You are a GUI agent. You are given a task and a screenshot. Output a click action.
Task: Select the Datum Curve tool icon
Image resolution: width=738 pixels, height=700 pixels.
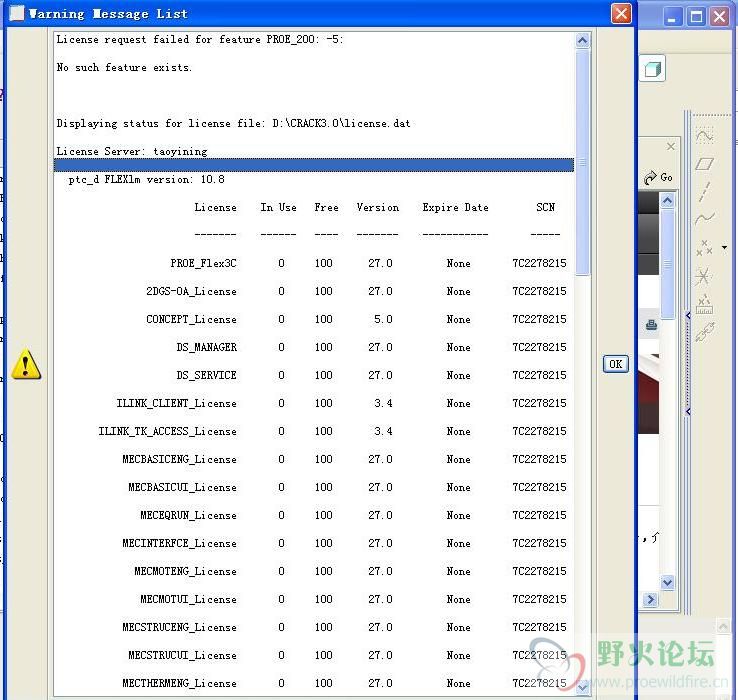tap(705, 218)
